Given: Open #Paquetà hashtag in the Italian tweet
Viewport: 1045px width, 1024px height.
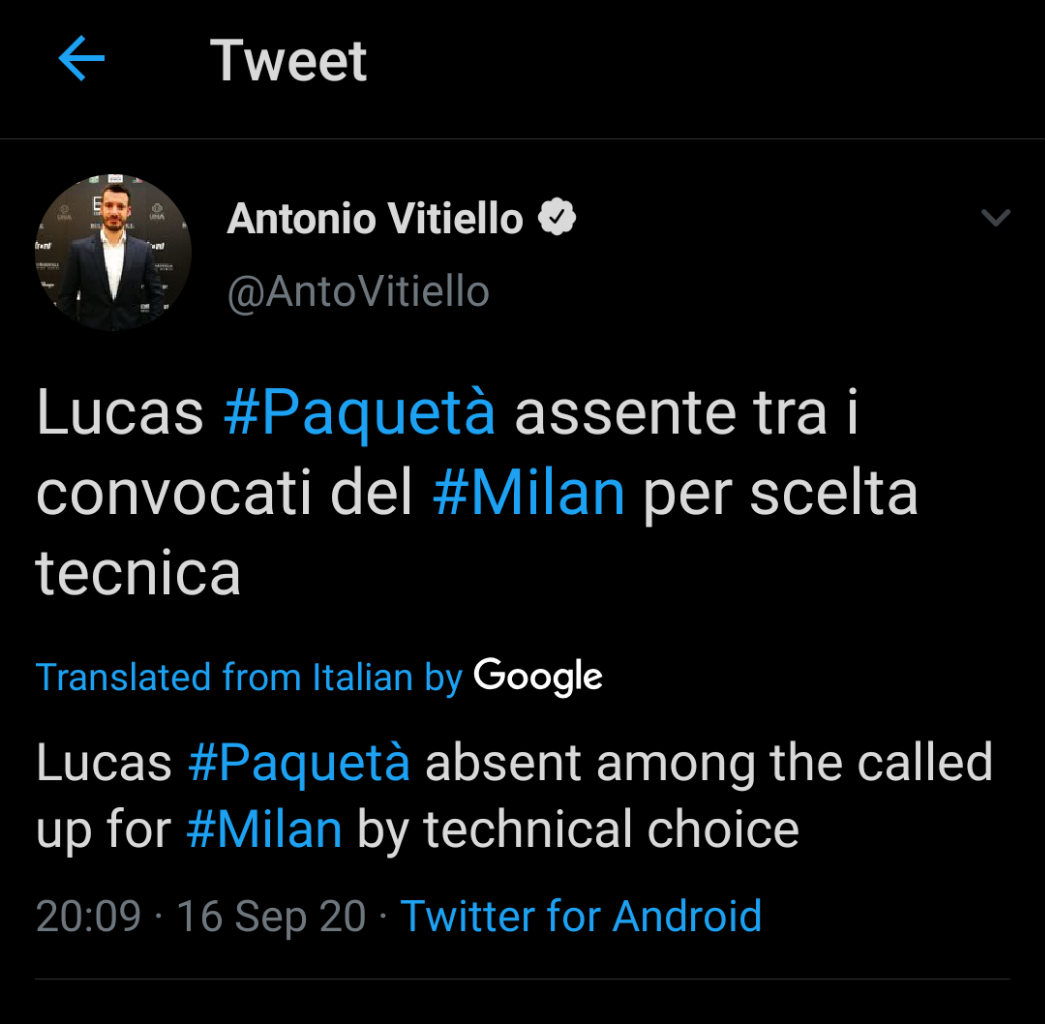Looking at the screenshot, I should (359, 414).
